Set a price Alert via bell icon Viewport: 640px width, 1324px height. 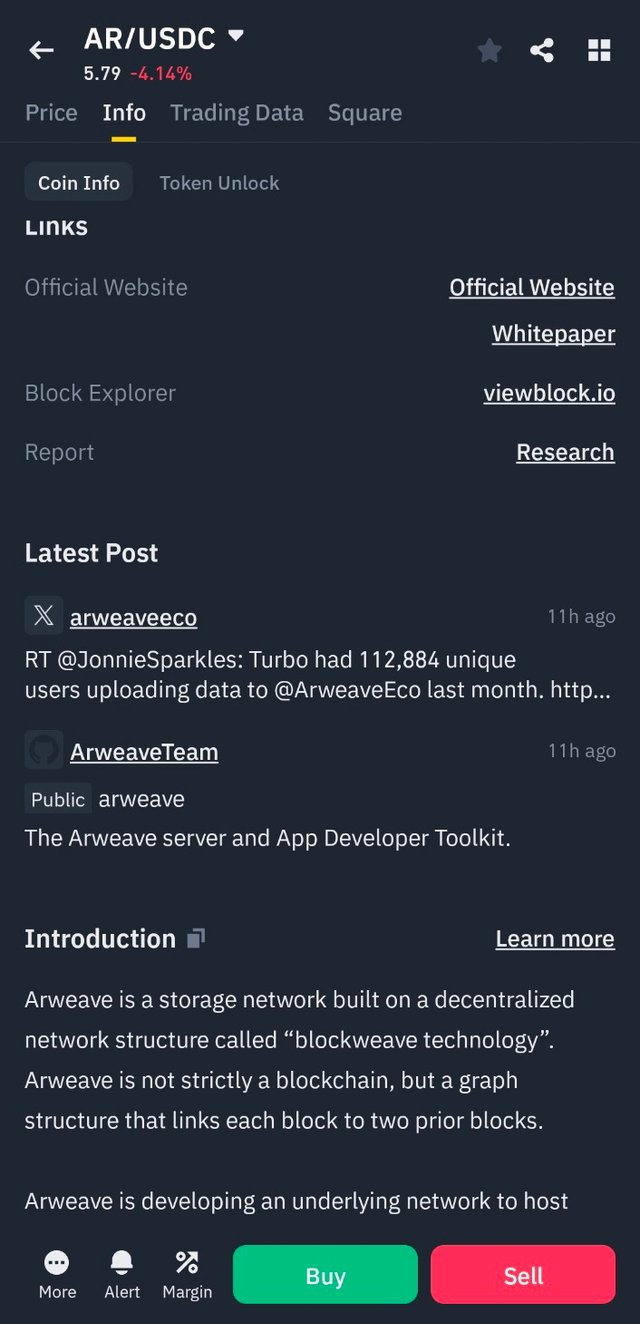[x=122, y=1275]
